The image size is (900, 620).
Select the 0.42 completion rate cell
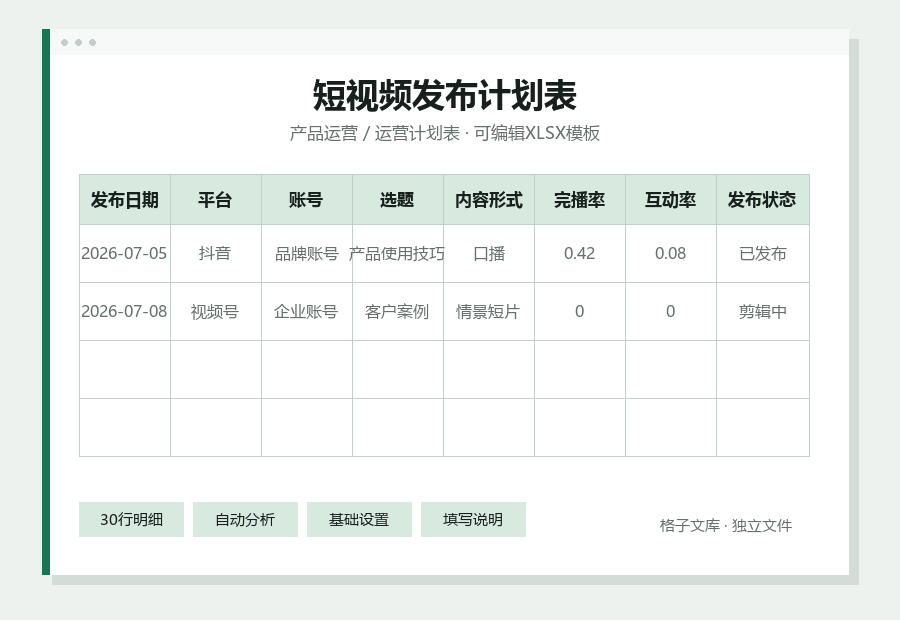580,253
